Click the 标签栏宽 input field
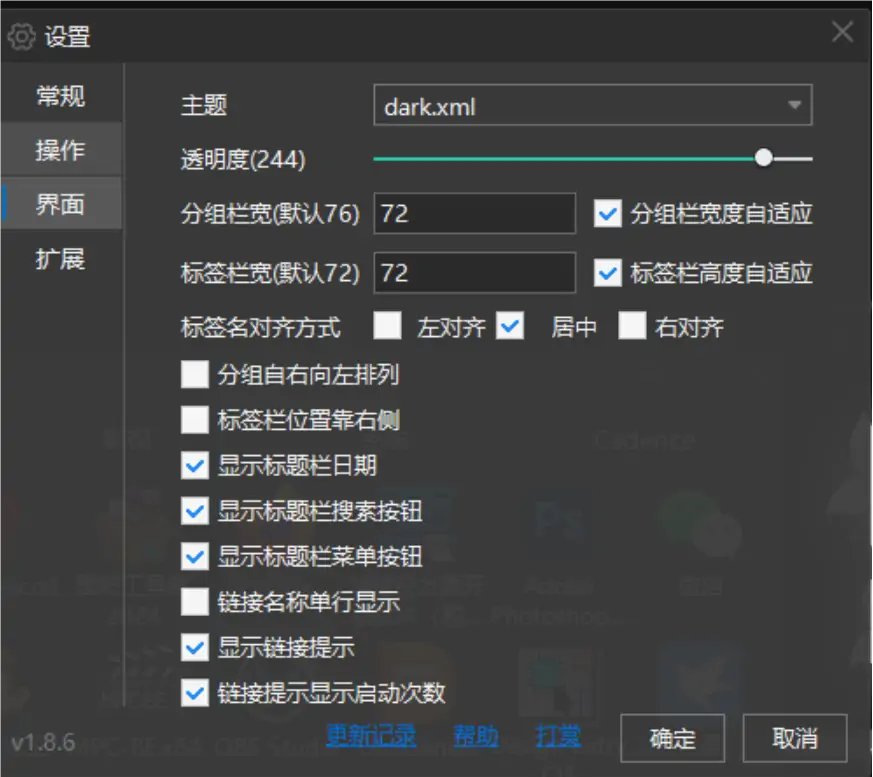 (x=474, y=273)
